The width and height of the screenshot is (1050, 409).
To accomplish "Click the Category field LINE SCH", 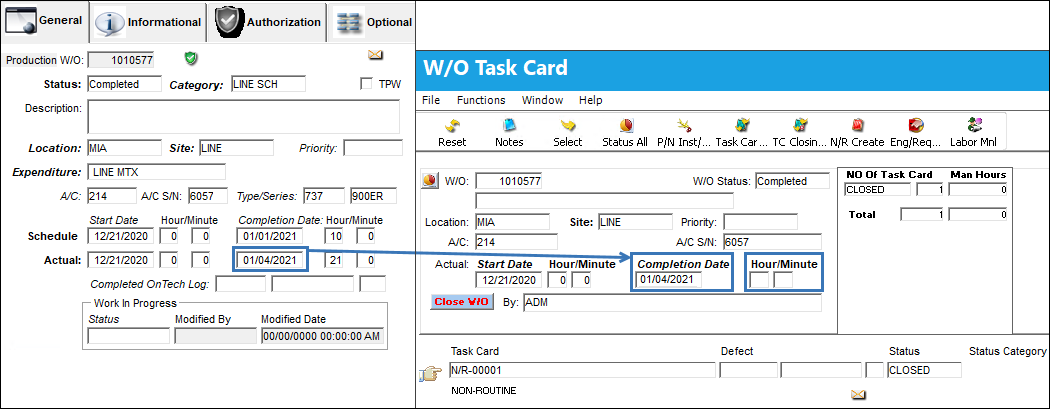I will (x=269, y=84).
